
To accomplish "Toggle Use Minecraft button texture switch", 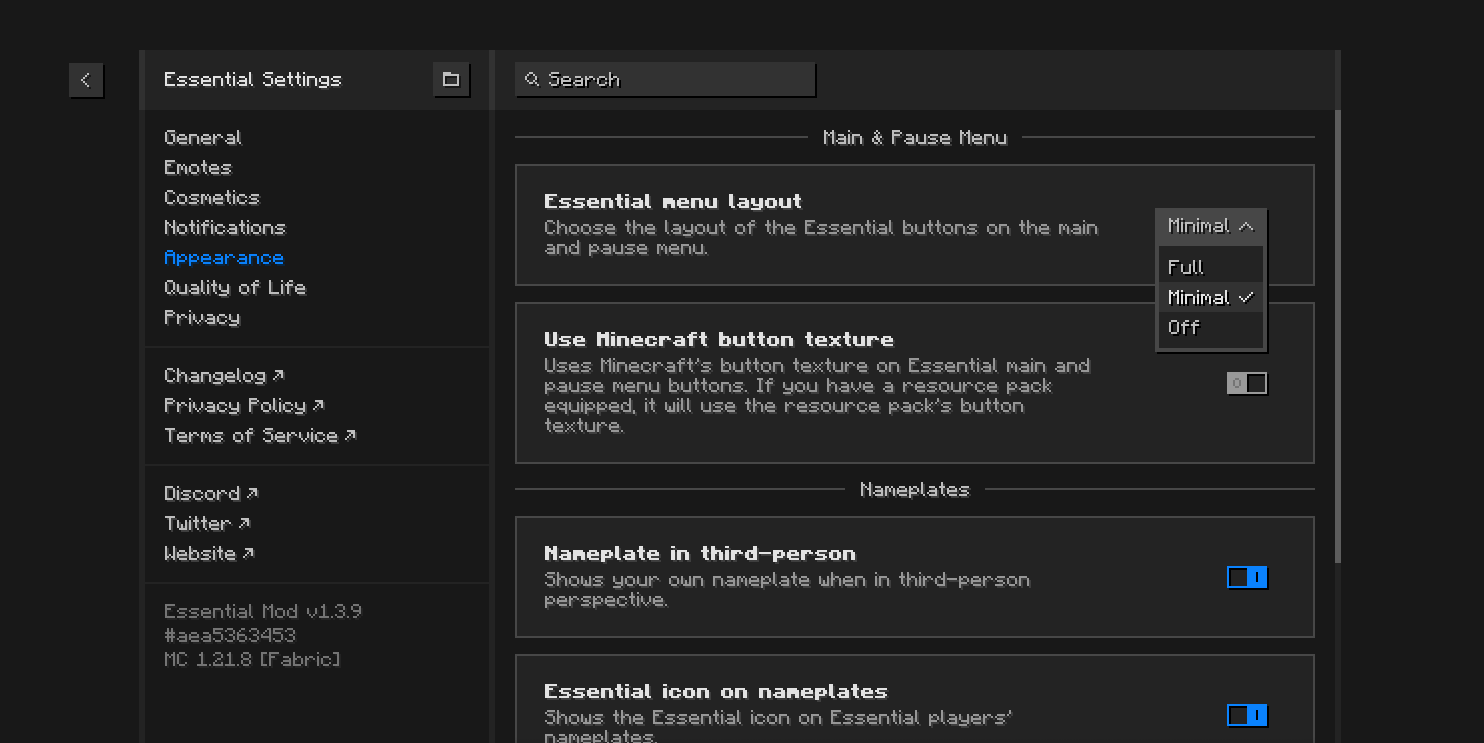I will 1247,384.
